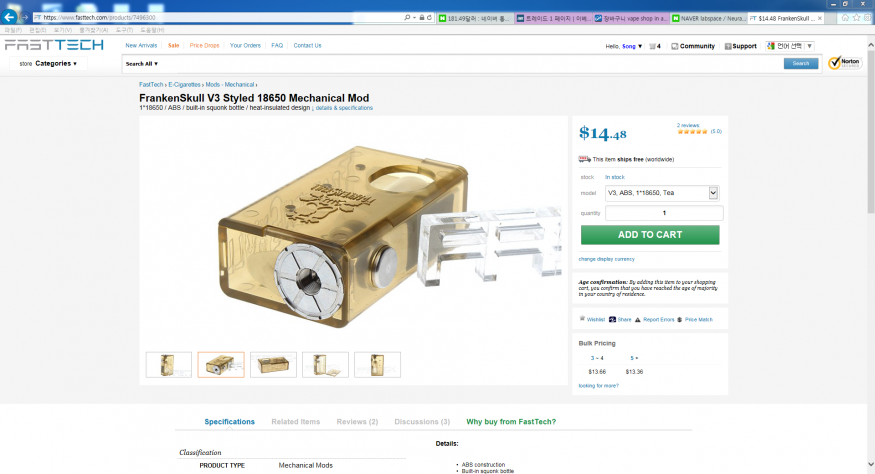Click the ADD TO CART button
This screenshot has width=875, height=474.
650,234
